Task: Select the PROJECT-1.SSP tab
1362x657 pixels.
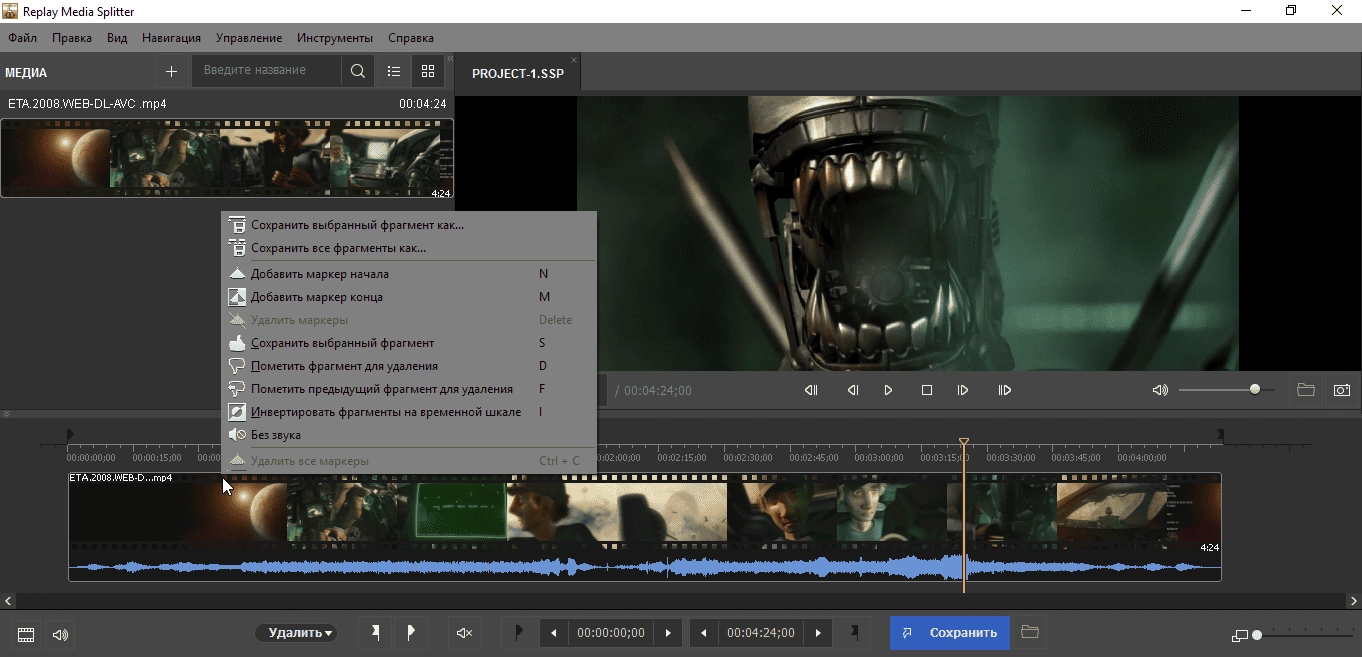Action: (518, 74)
